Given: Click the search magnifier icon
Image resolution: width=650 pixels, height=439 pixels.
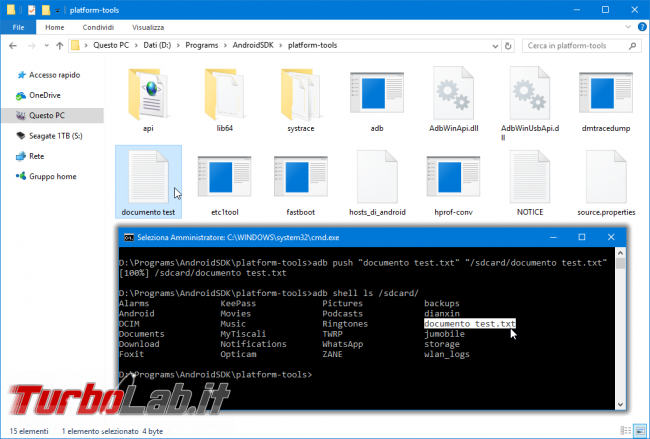Looking at the screenshot, I should click(x=632, y=46).
